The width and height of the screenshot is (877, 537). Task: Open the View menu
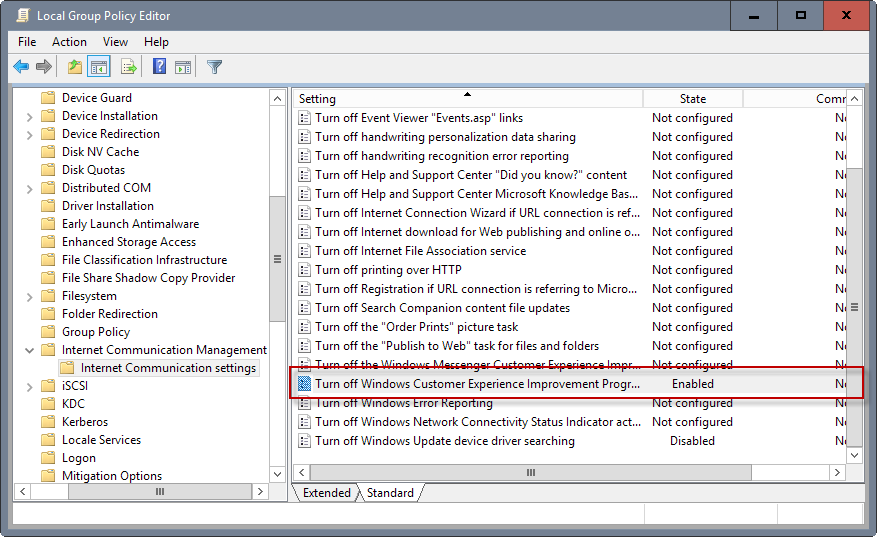coord(115,42)
